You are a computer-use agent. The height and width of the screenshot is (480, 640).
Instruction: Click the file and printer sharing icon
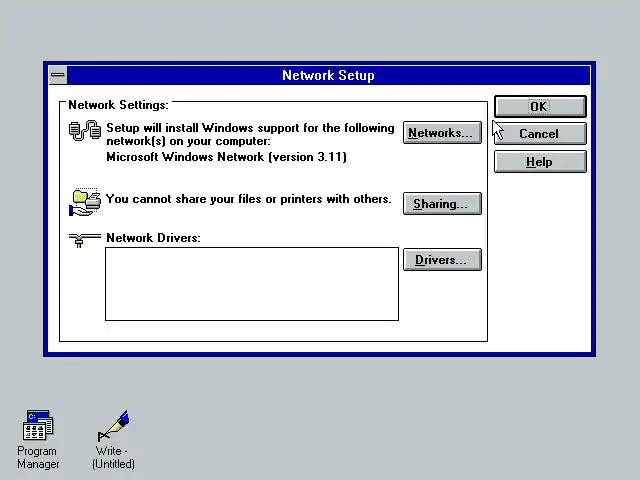pos(85,202)
